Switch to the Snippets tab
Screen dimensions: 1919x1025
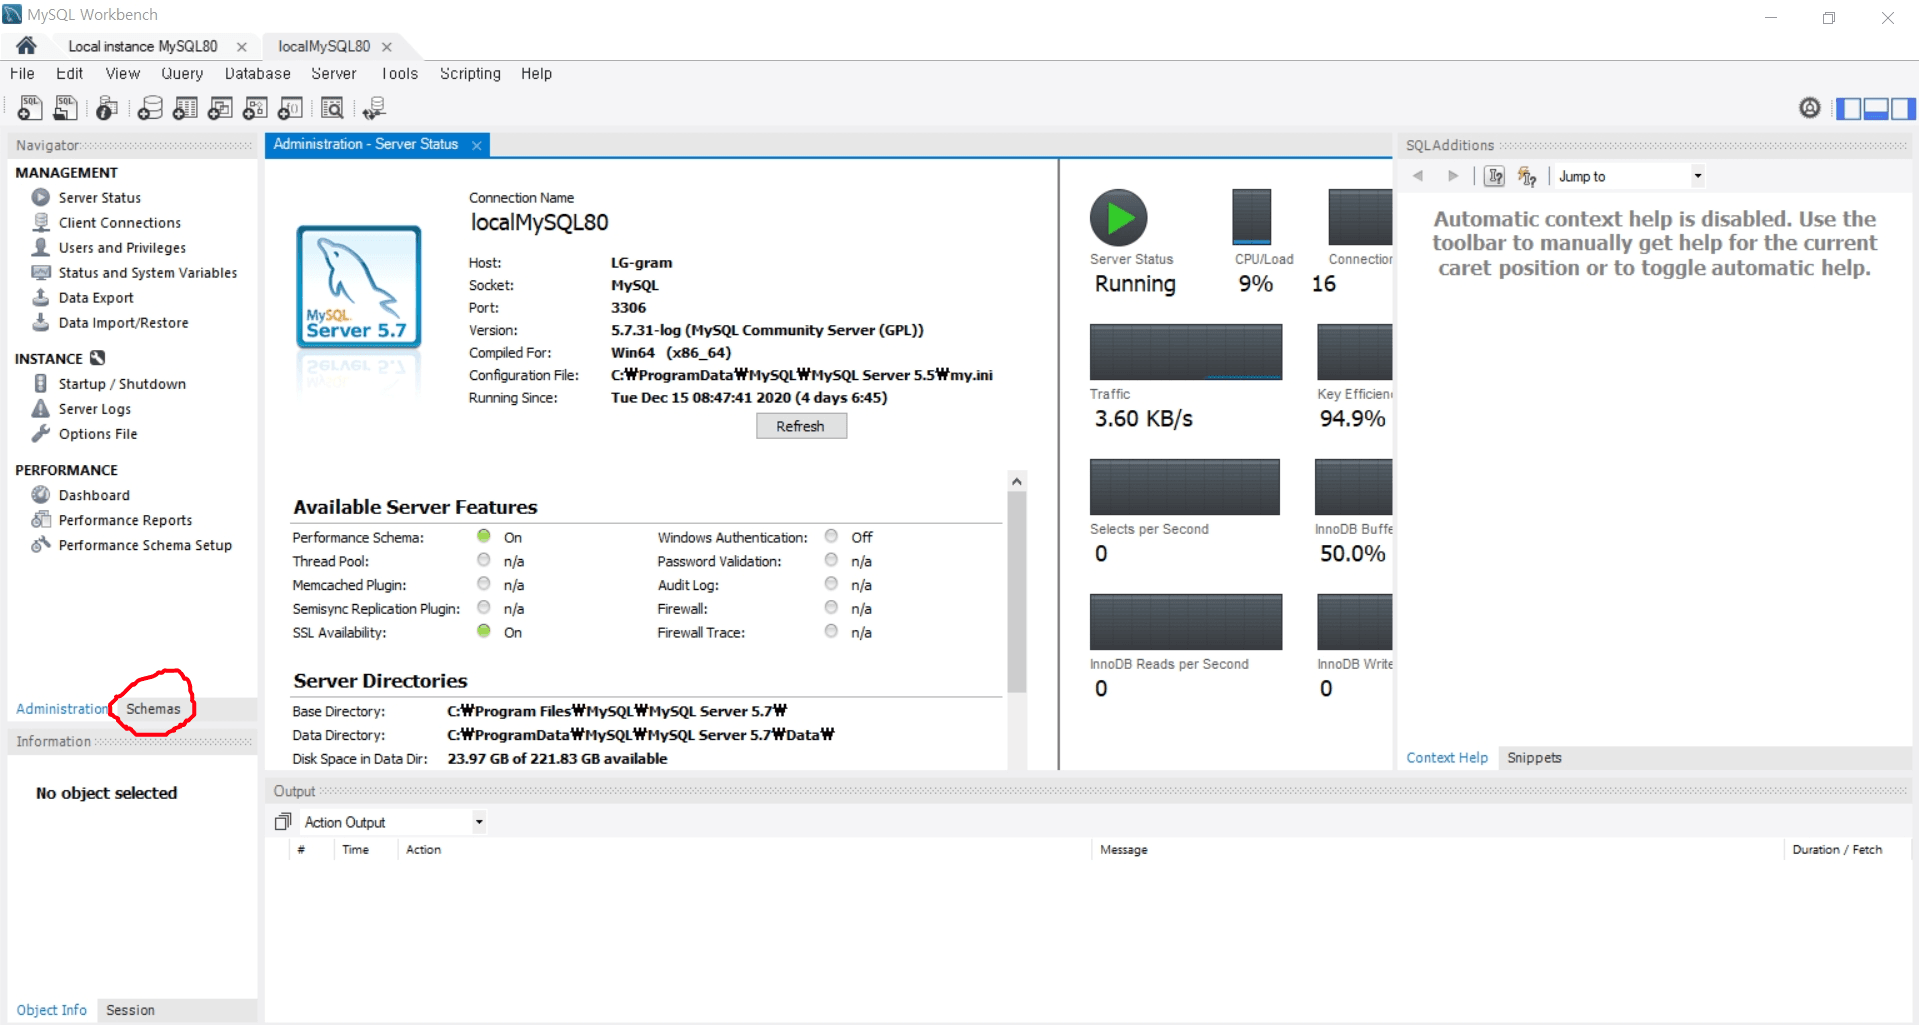tap(1534, 758)
